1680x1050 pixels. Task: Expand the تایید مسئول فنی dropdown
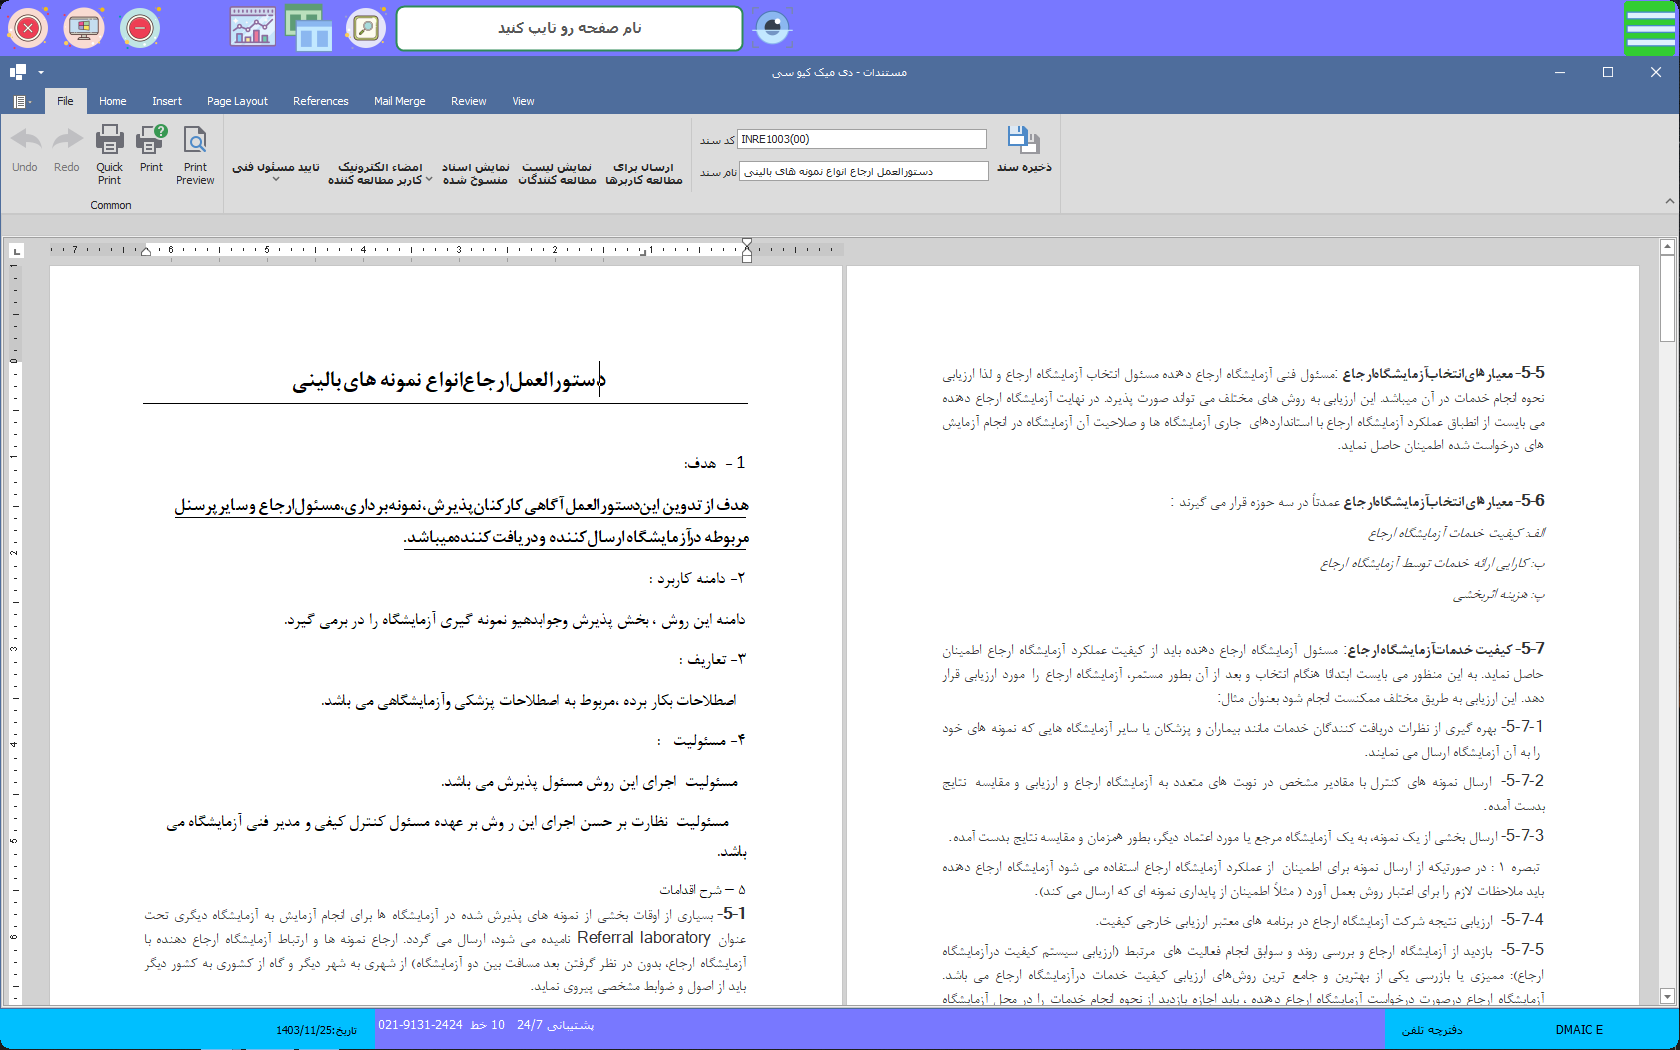click(x=276, y=180)
